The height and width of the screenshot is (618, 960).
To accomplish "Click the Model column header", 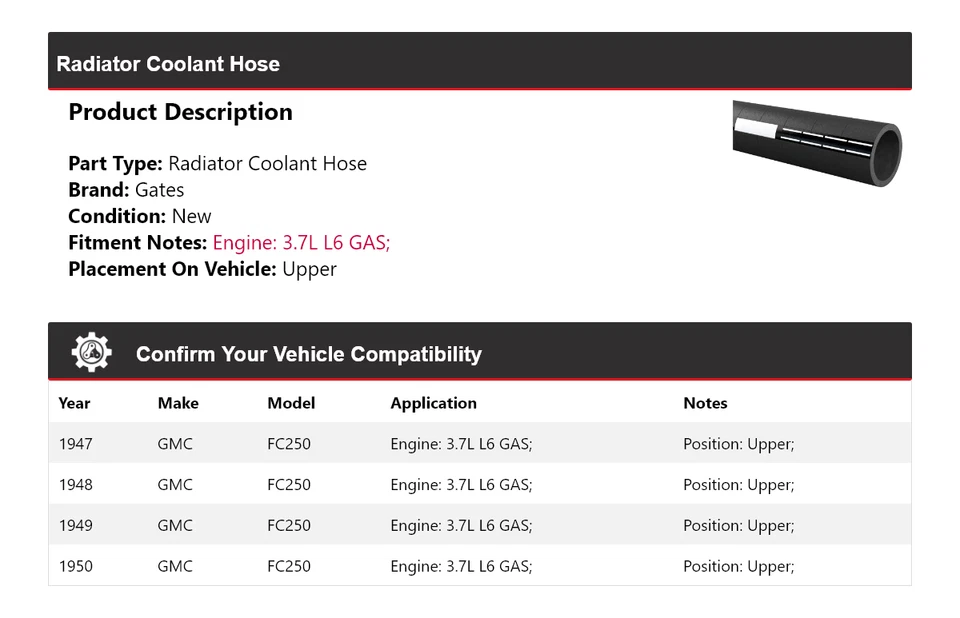I will 291,403.
